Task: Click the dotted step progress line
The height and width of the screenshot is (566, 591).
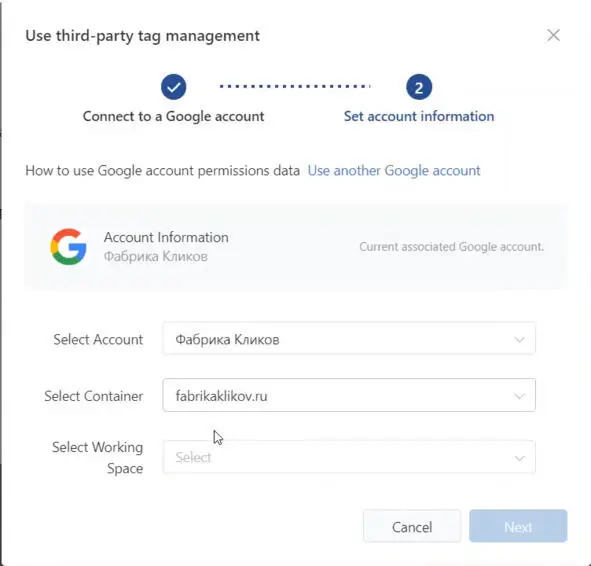Action: coord(295,86)
